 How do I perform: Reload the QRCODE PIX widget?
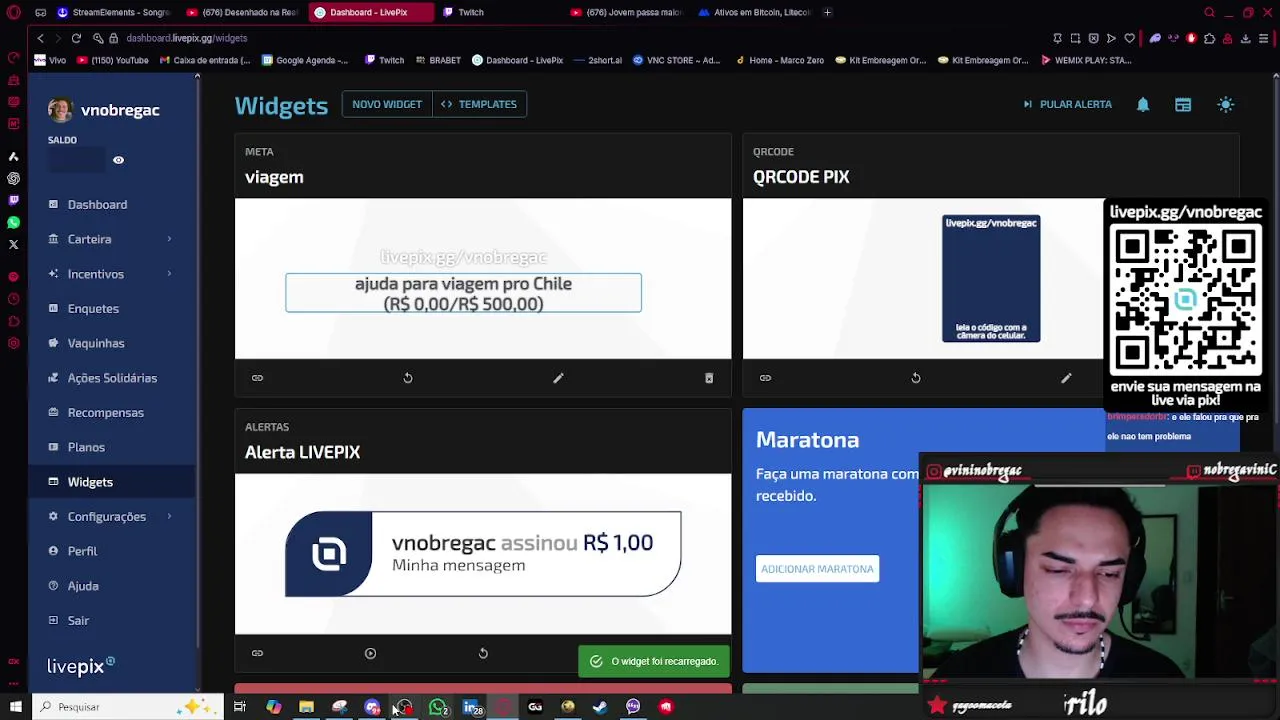click(916, 378)
